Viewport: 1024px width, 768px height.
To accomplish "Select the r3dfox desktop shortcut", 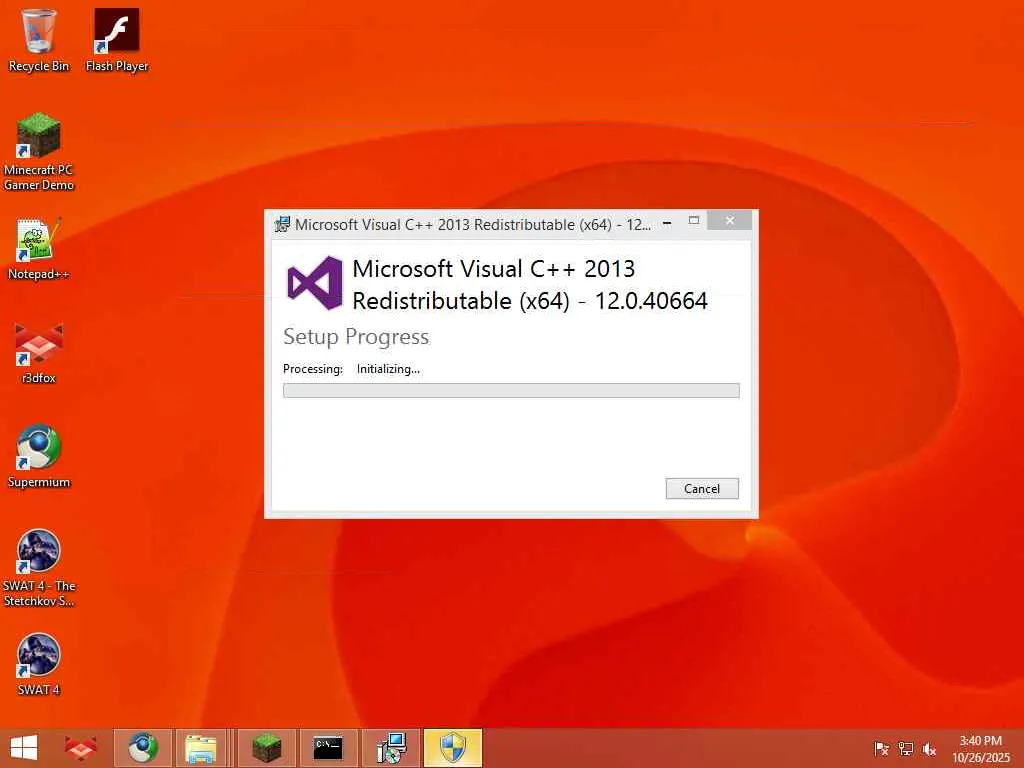I will 39,353.
